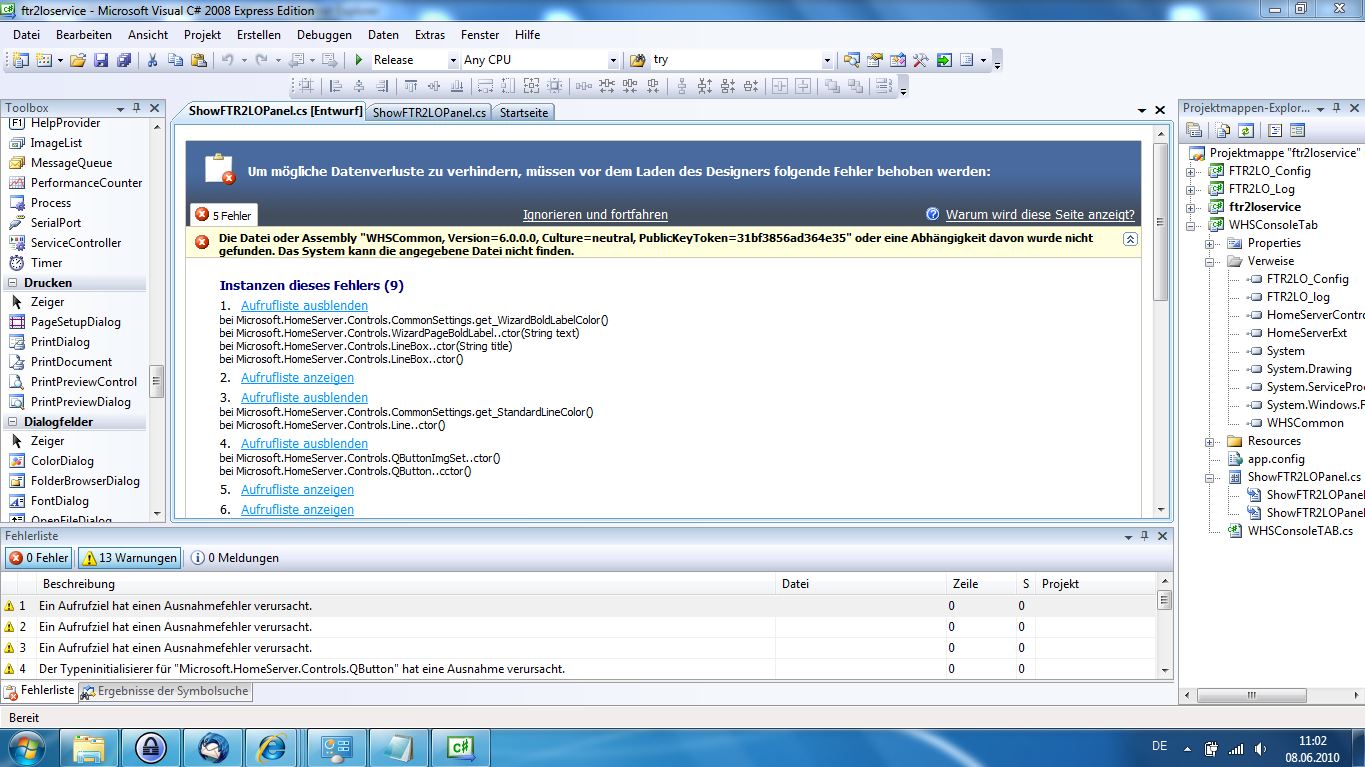Viewport: 1365px width, 767px height.
Task: Click the Open File folder icon
Action: [x=80, y=60]
